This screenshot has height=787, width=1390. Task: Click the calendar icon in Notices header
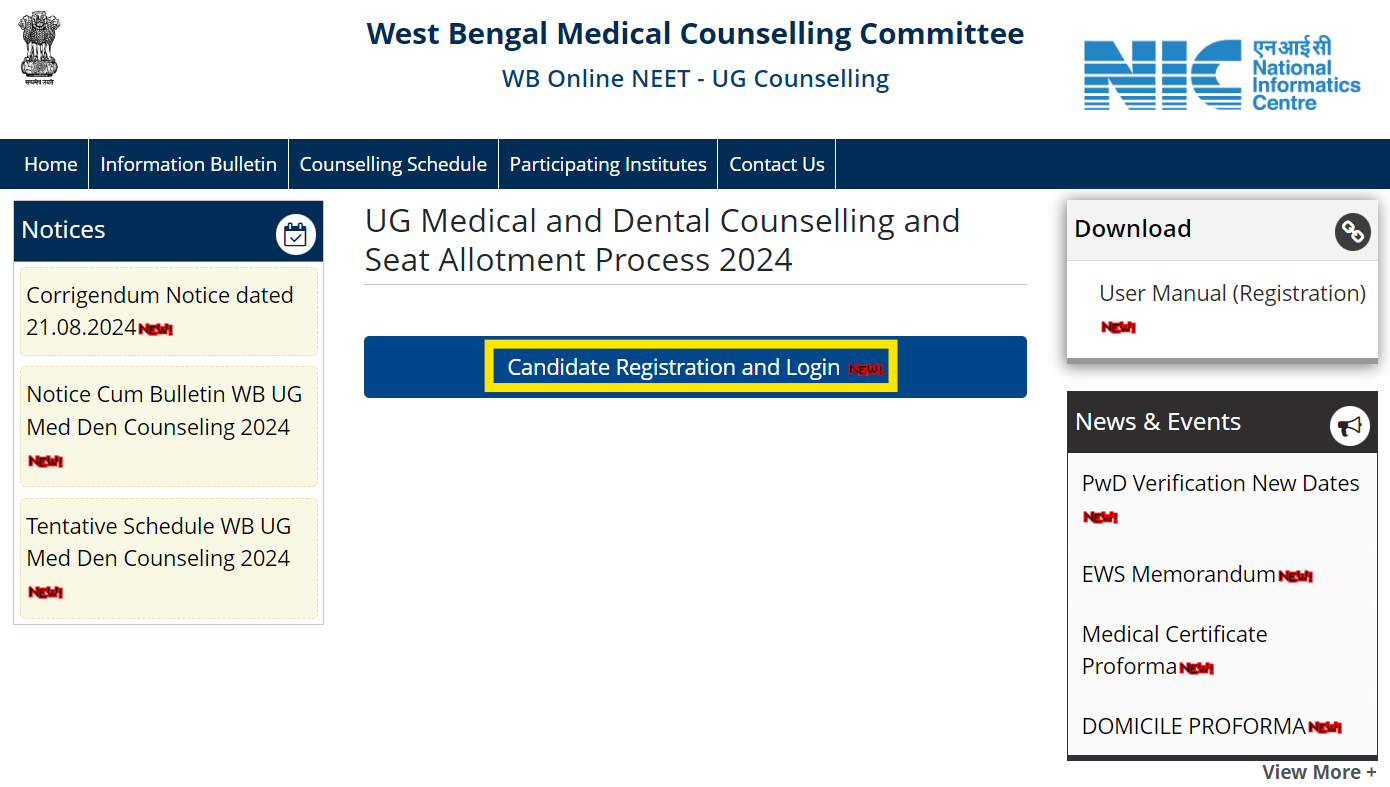(295, 235)
